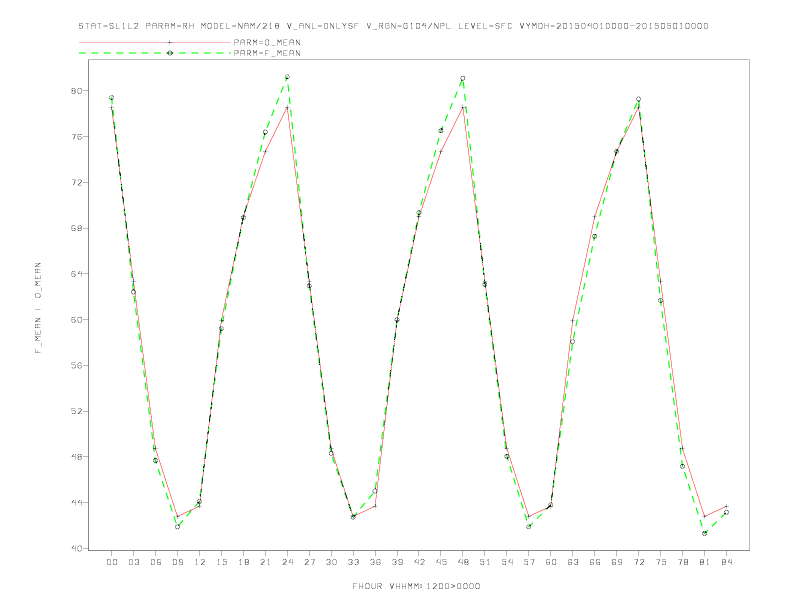Click x-axis tick label 51
The height and width of the screenshot is (612, 792).
(x=485, y=562)
